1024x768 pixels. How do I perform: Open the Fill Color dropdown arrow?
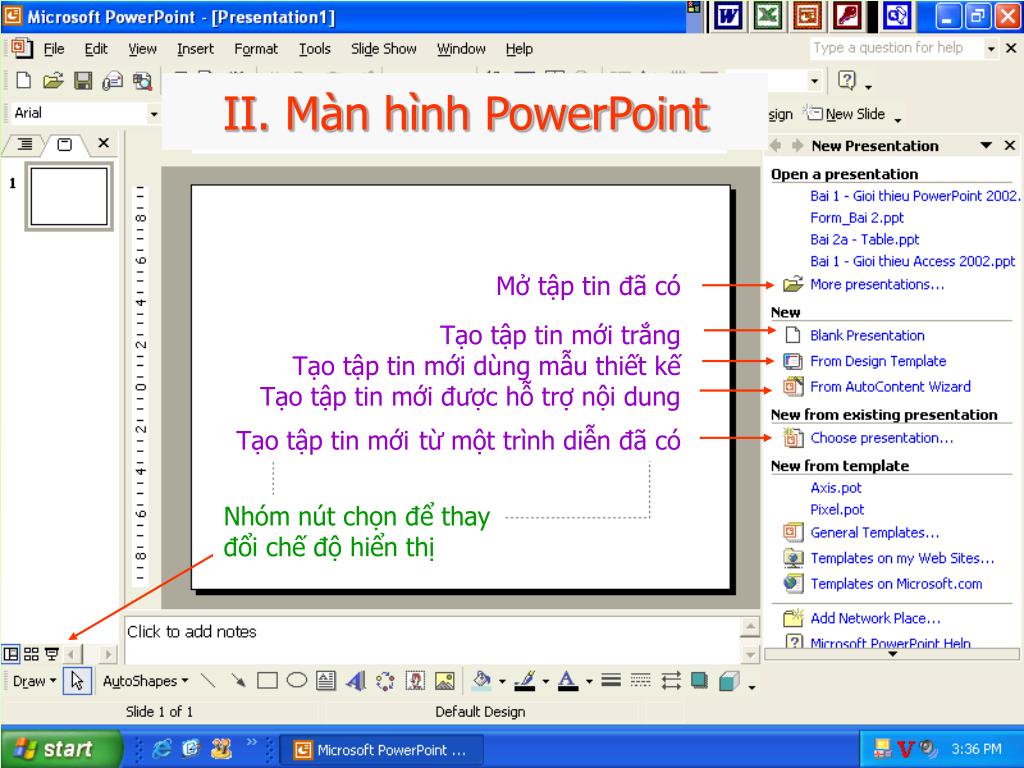[x=502, y=682]
